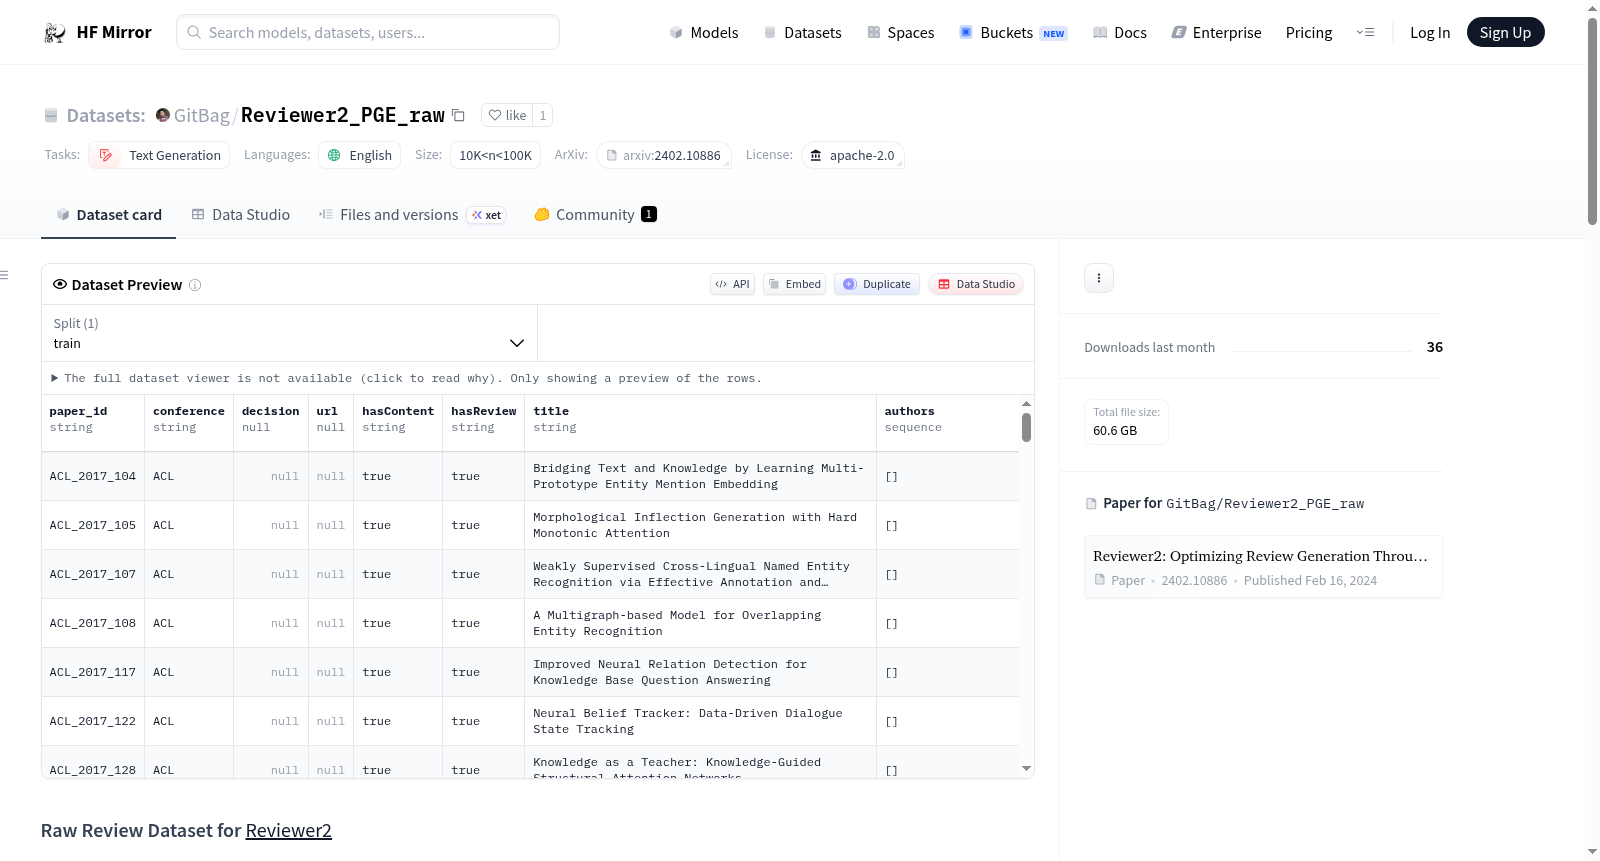Image resolution: width=1600 pixels, height=861 pixels.
Task: Click the table scroll-up arrow
Action: click(1026, 403)
